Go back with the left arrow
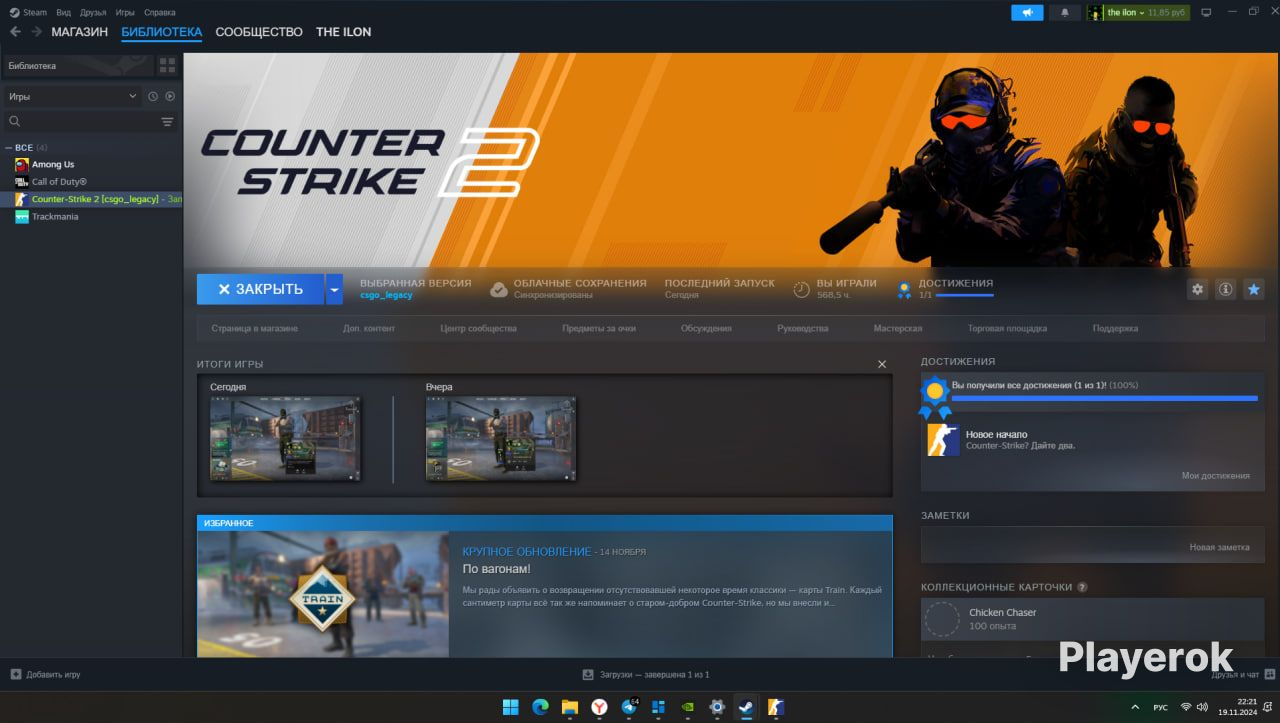The image size is (1280, 723). click(x=15, y=32)
